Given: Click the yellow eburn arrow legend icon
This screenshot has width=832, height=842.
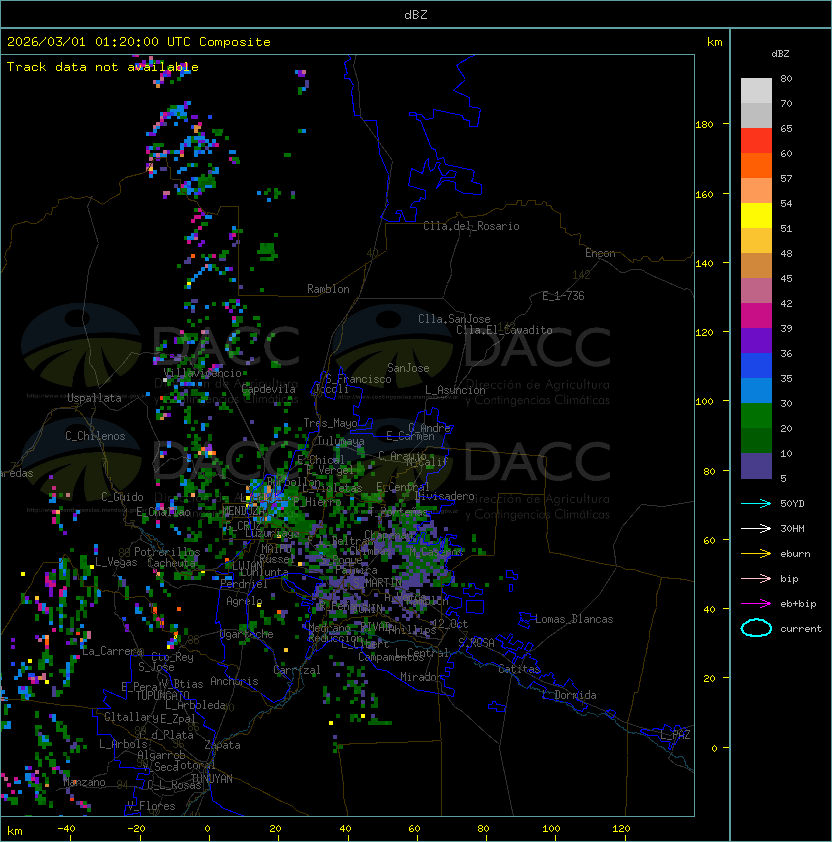Looking at the screenshot, I should [x=756, y=554].
